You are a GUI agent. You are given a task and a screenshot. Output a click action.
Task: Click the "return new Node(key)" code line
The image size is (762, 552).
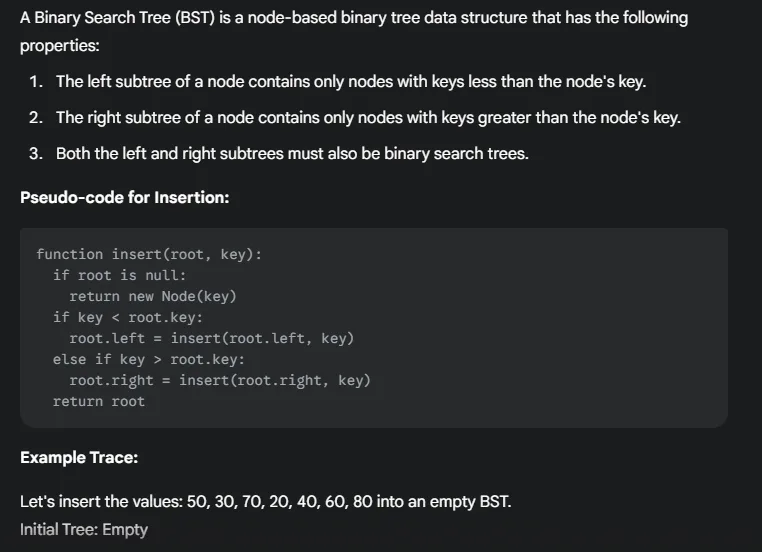[152, 296]
